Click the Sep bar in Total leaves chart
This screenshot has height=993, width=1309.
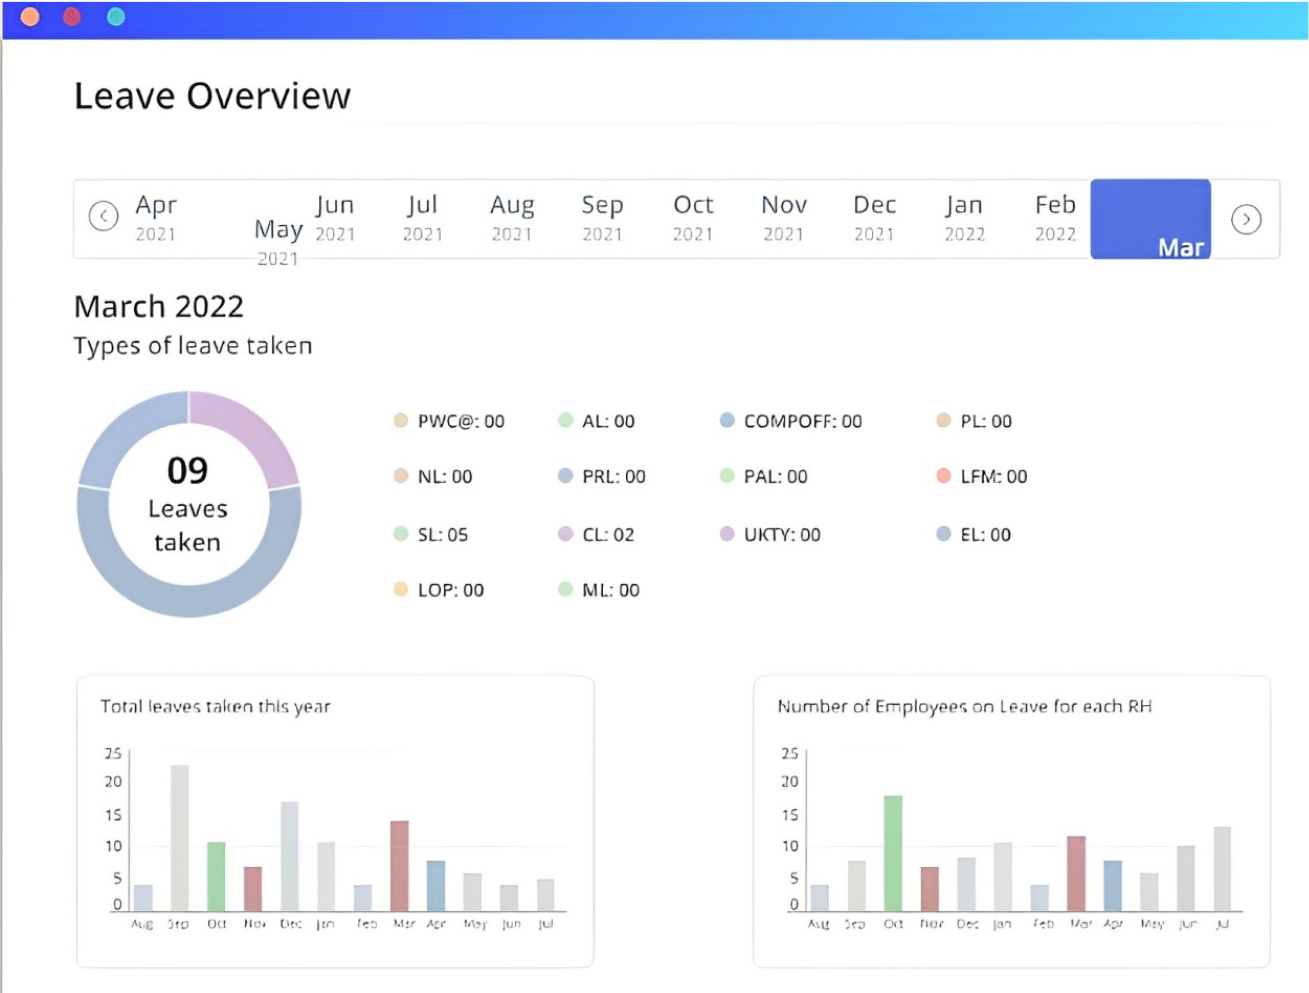point(180,838)
